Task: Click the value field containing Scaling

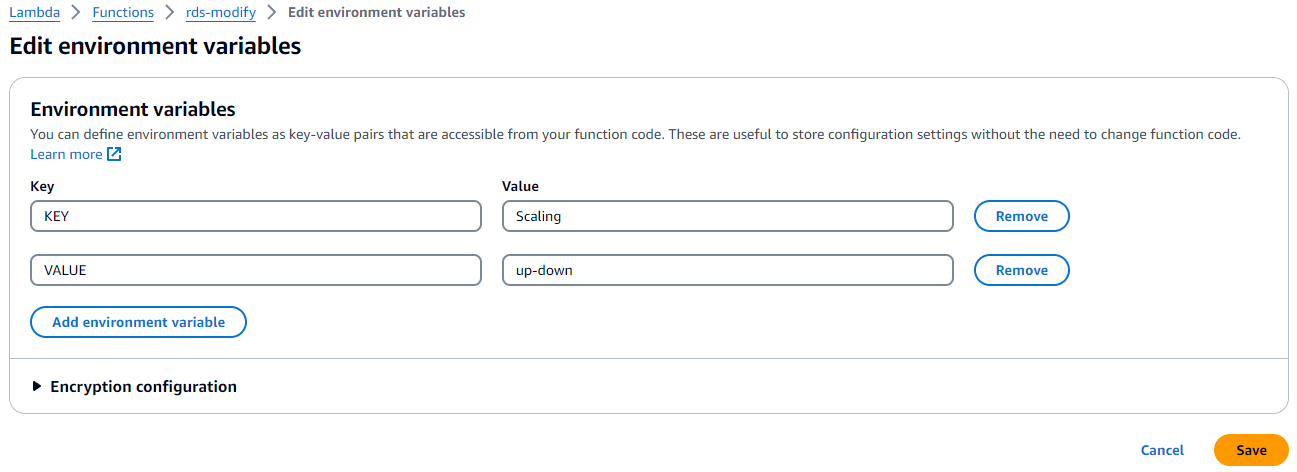Action: [727, 216]
